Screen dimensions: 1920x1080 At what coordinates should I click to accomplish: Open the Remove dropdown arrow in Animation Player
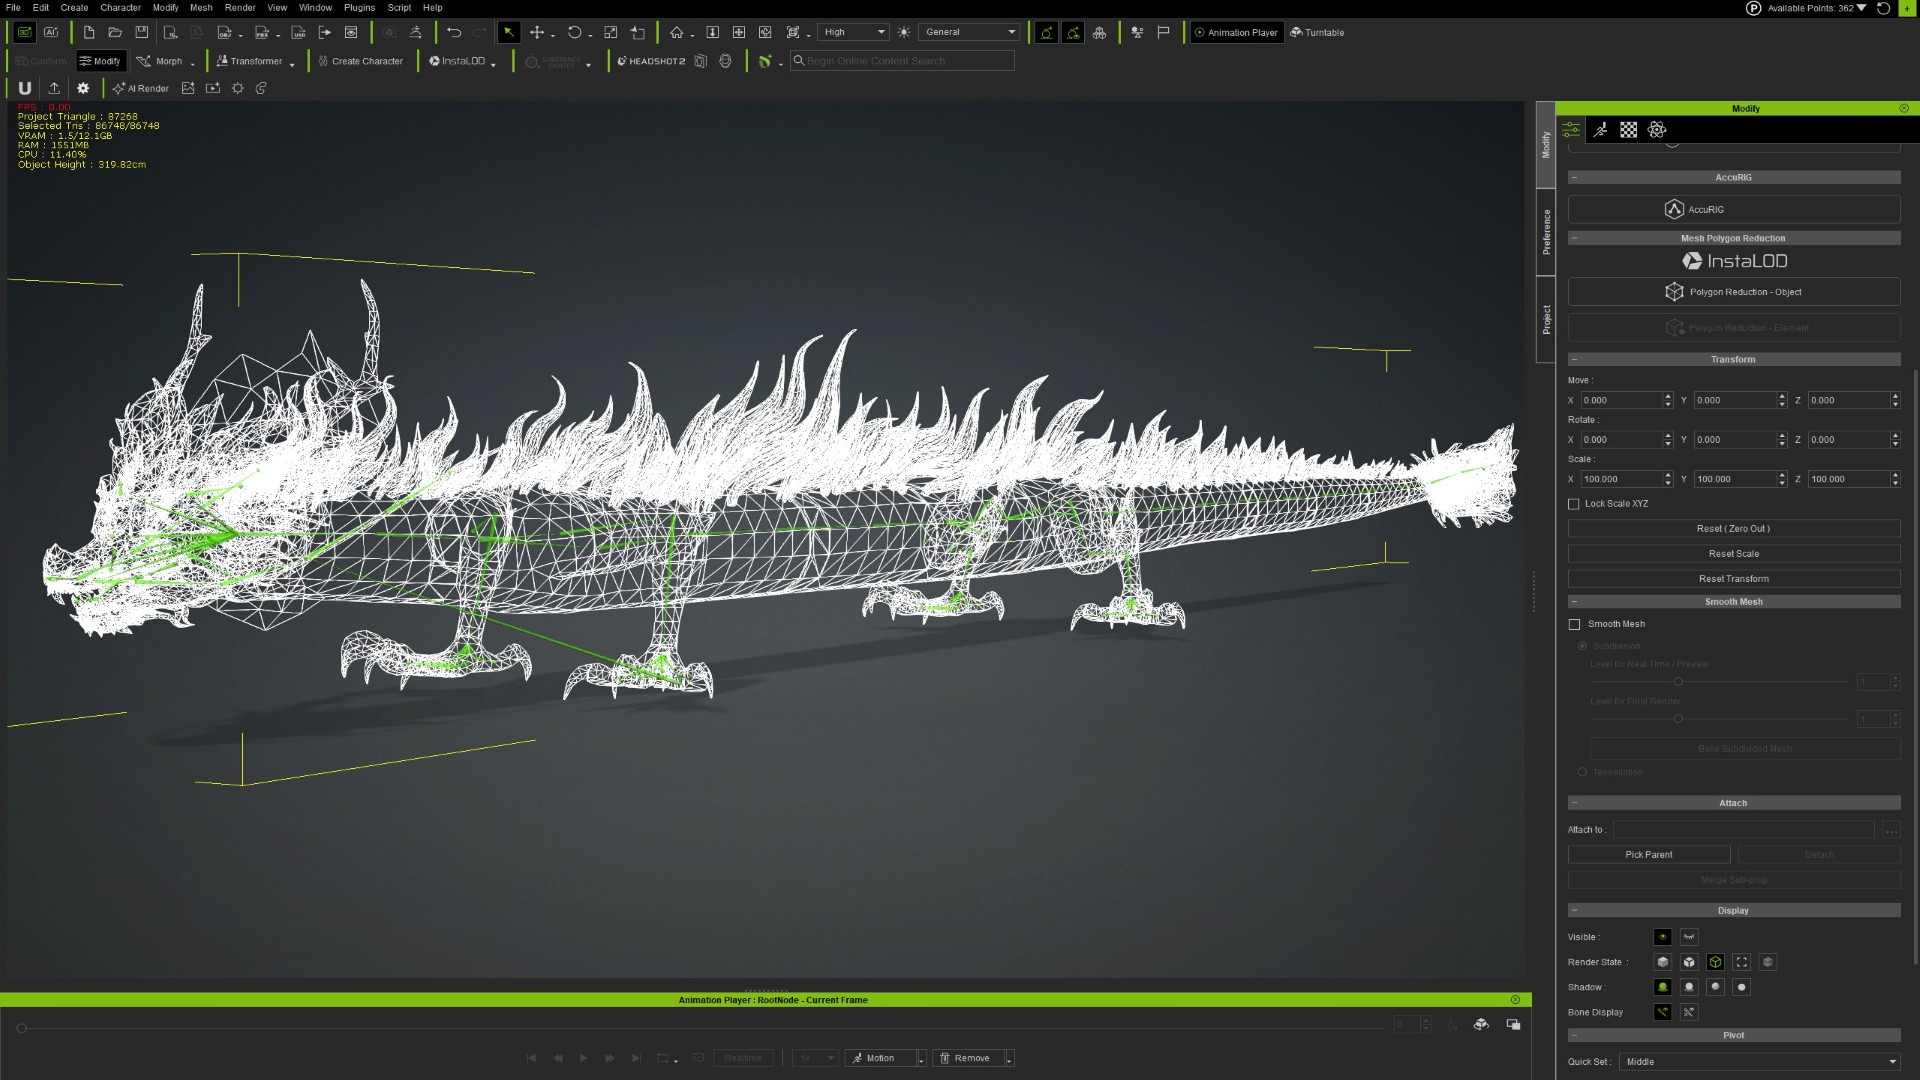pyautogui.click(x=1009, y=1058)
